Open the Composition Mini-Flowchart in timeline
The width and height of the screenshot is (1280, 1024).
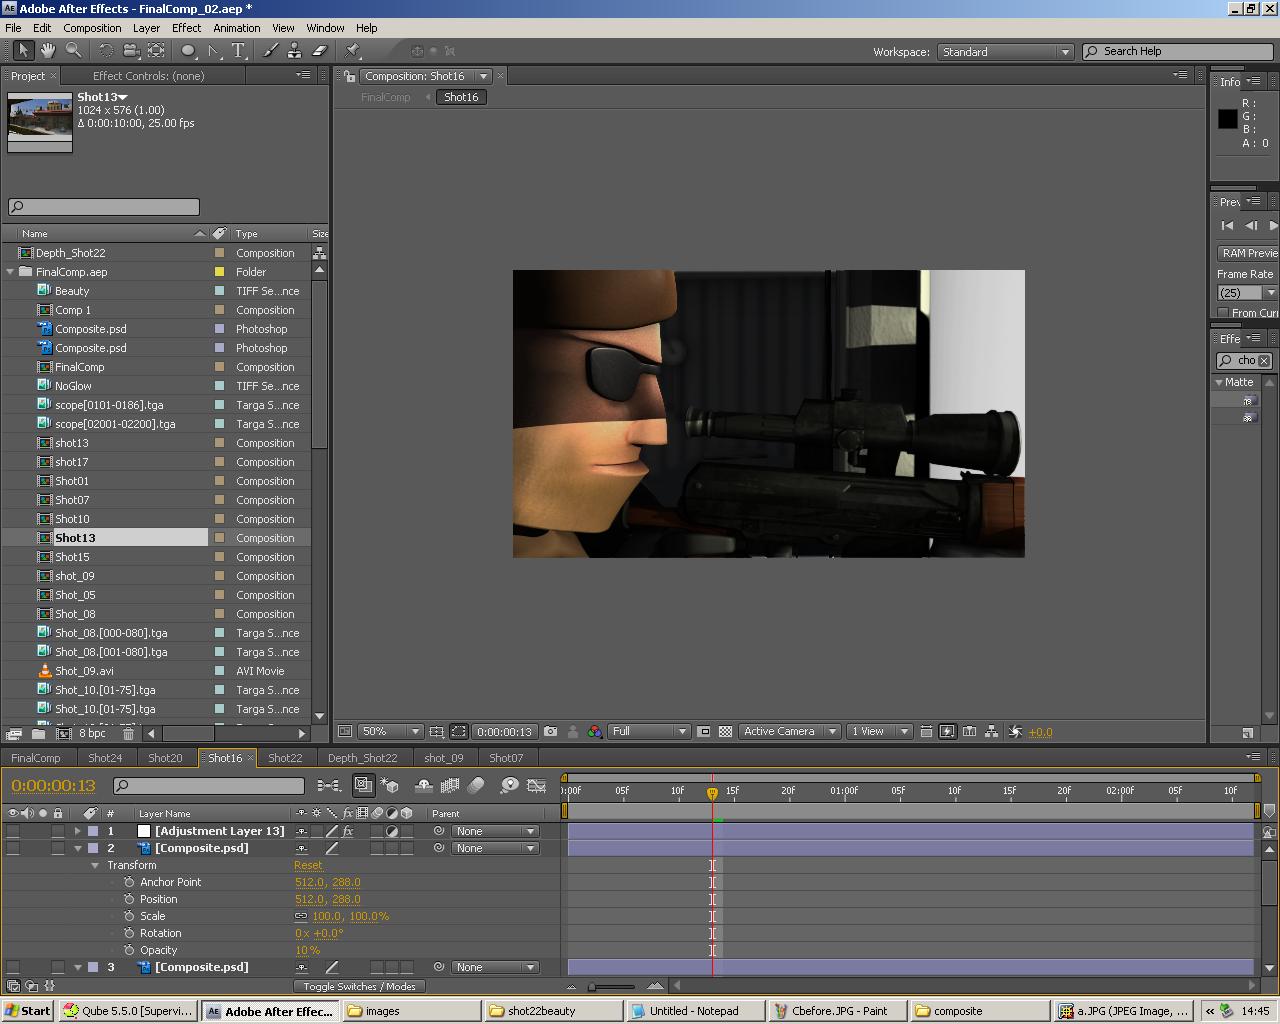(328, 786)
